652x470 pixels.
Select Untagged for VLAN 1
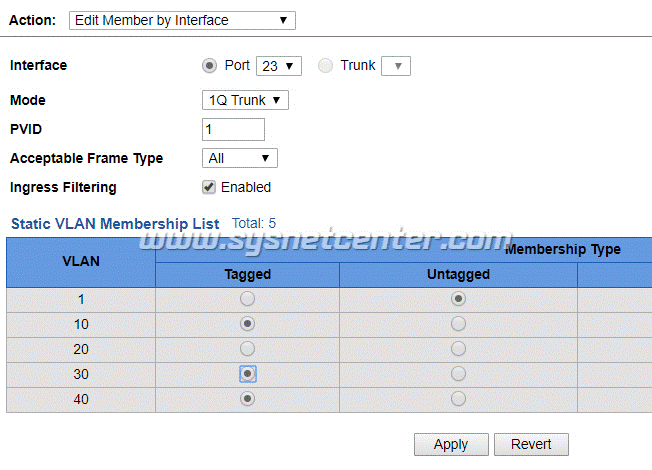point(458,299)
